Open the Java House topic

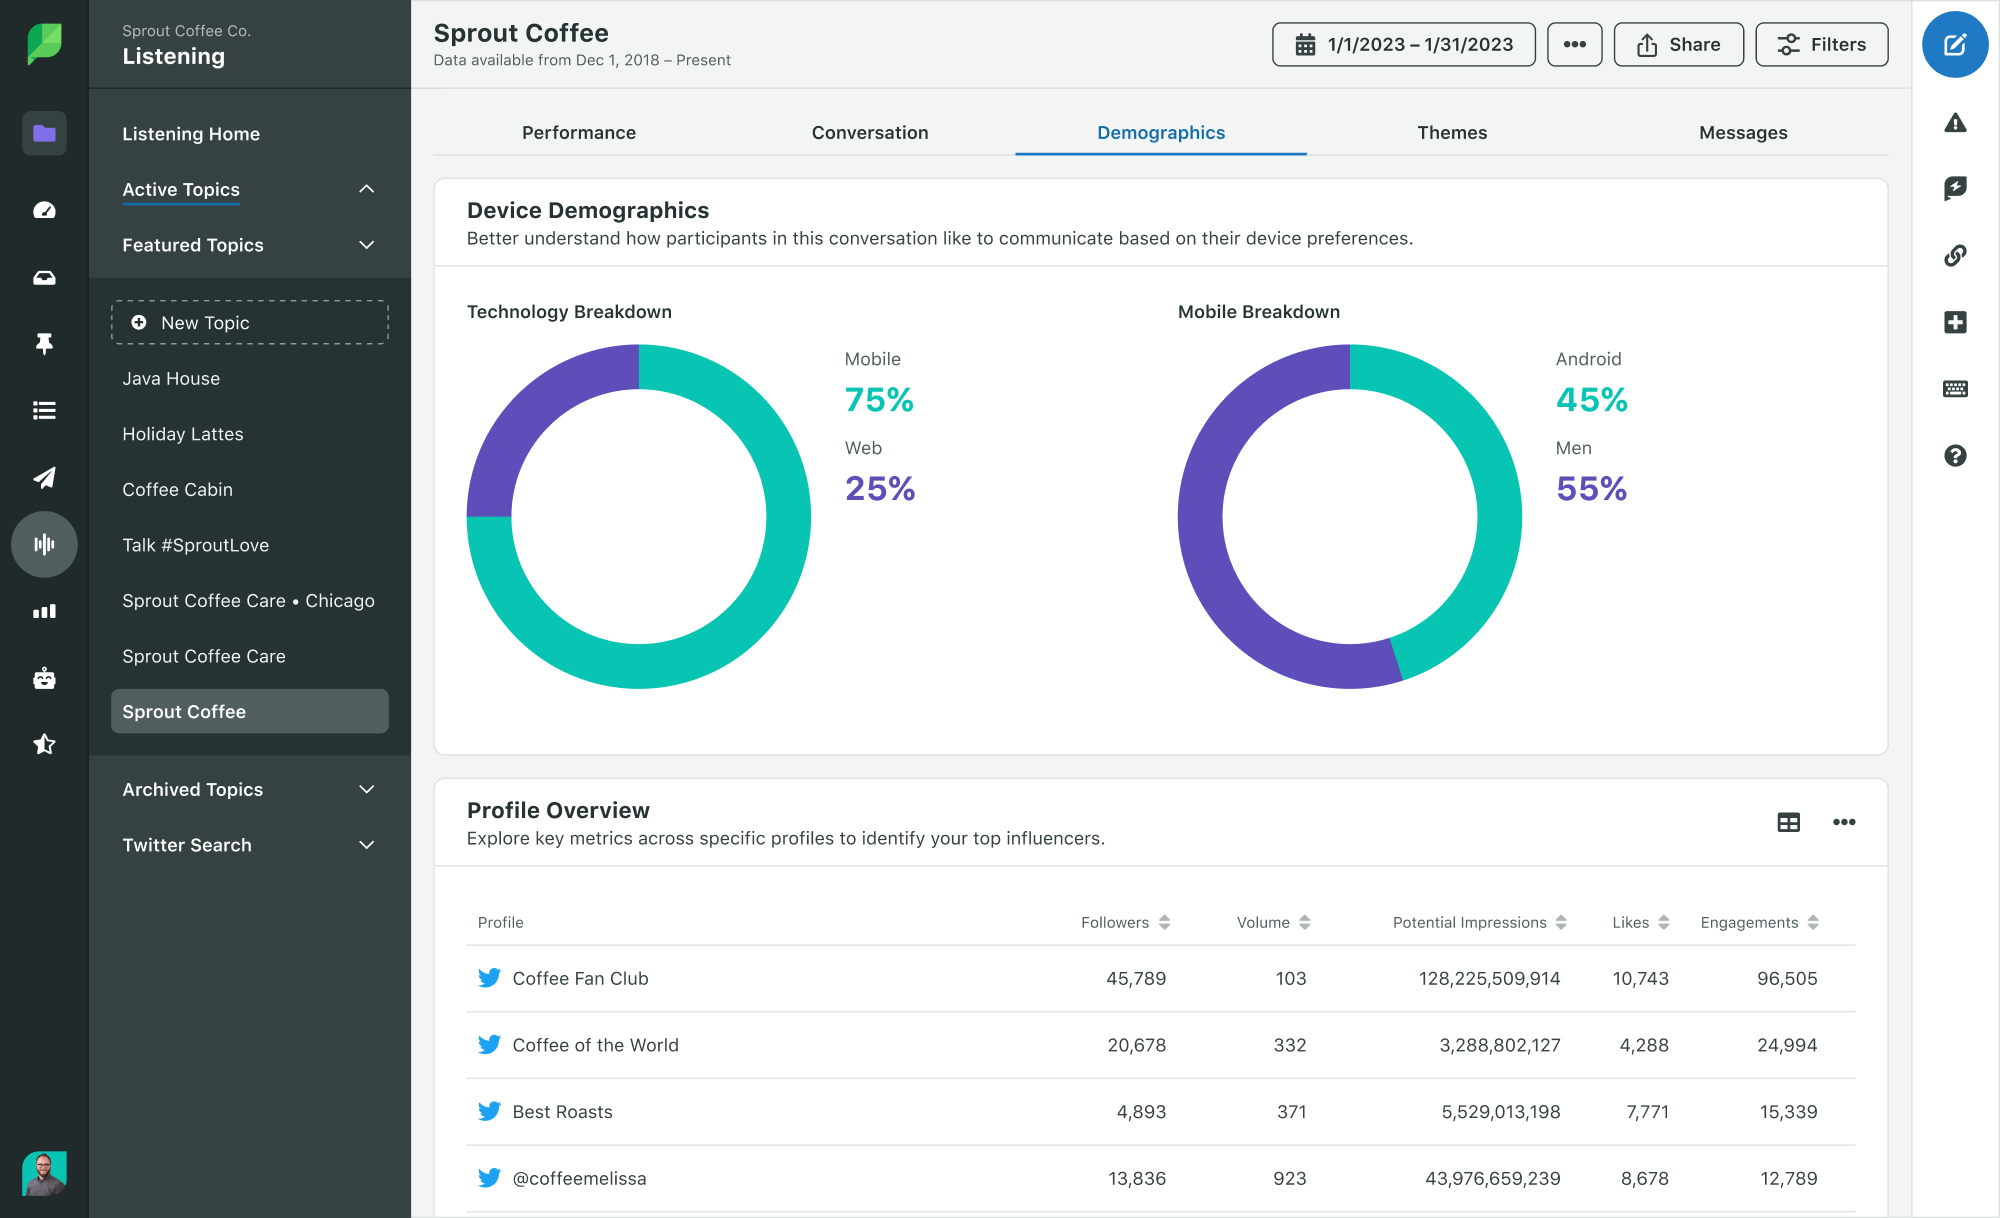coord(171,378)
